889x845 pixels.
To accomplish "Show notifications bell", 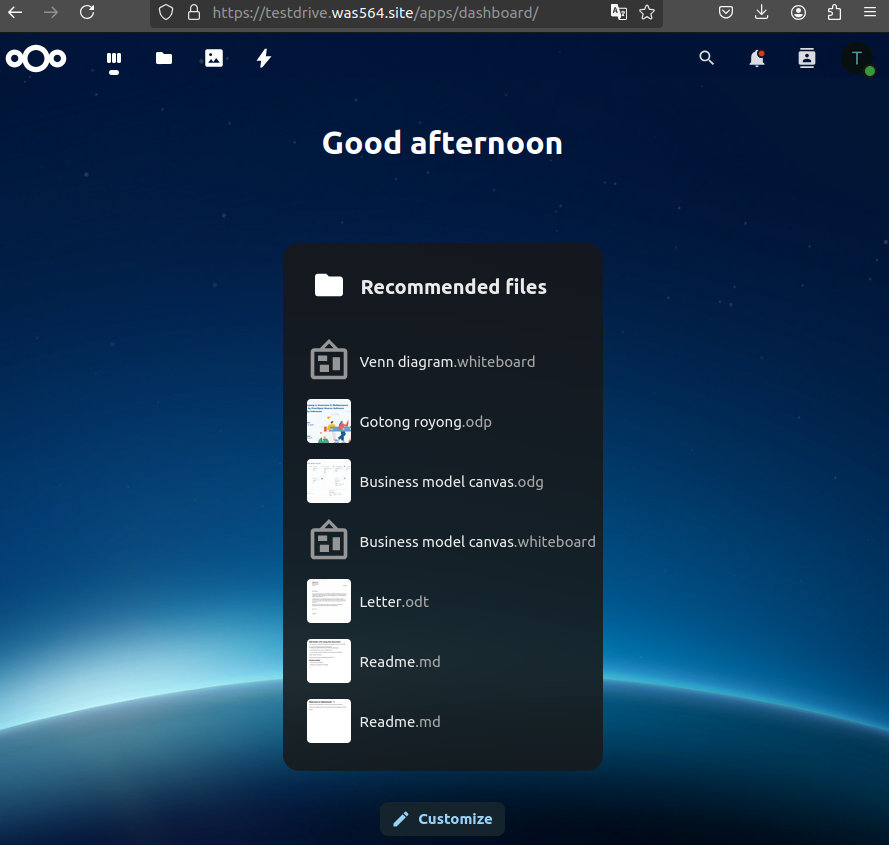I will (757, 58).
